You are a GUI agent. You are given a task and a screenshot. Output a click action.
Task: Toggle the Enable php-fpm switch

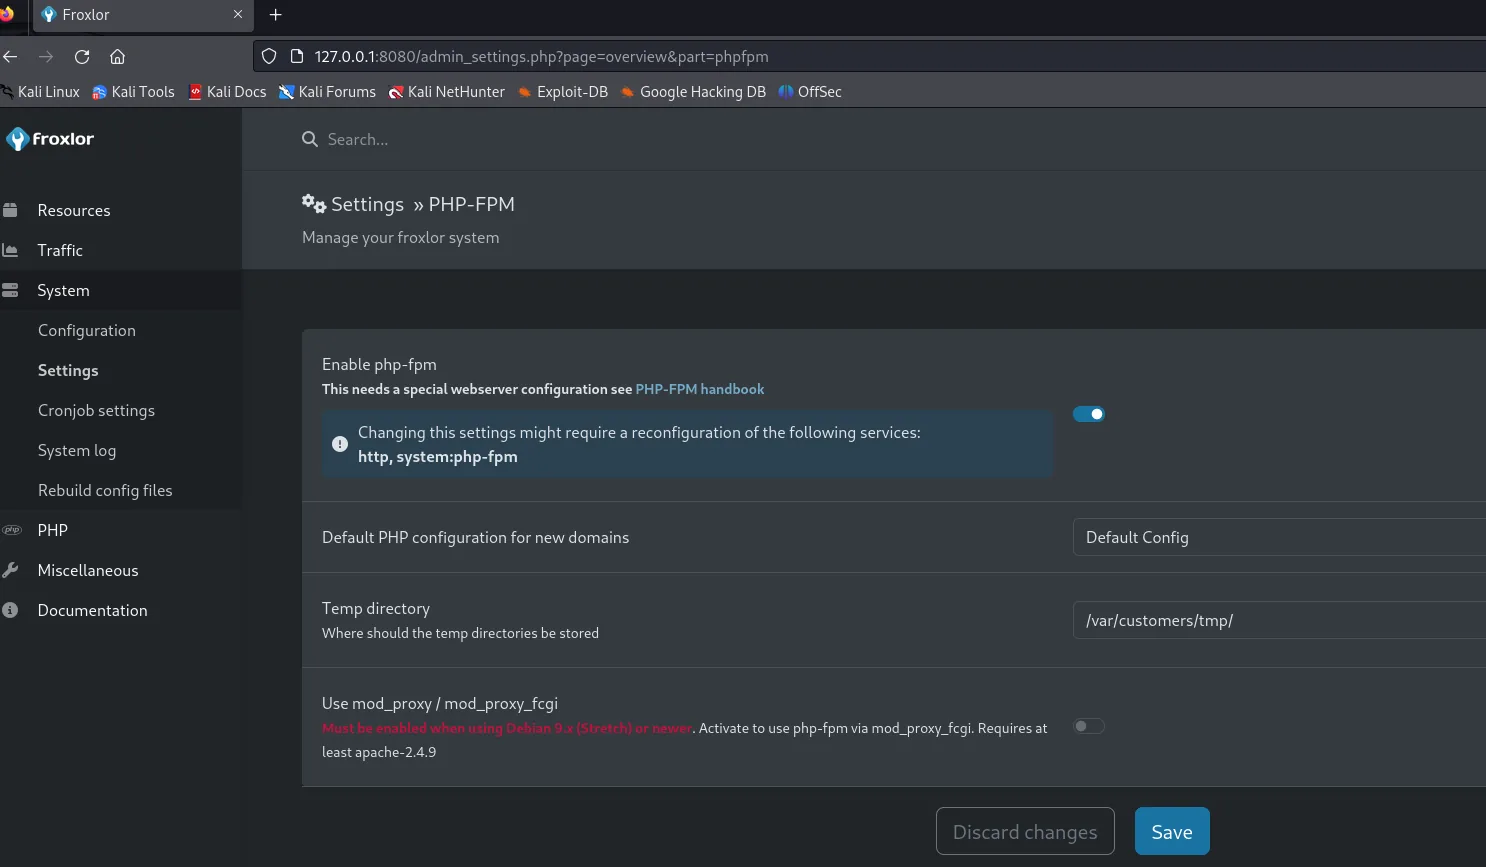pyautogui.click(x=1089, y=414)
